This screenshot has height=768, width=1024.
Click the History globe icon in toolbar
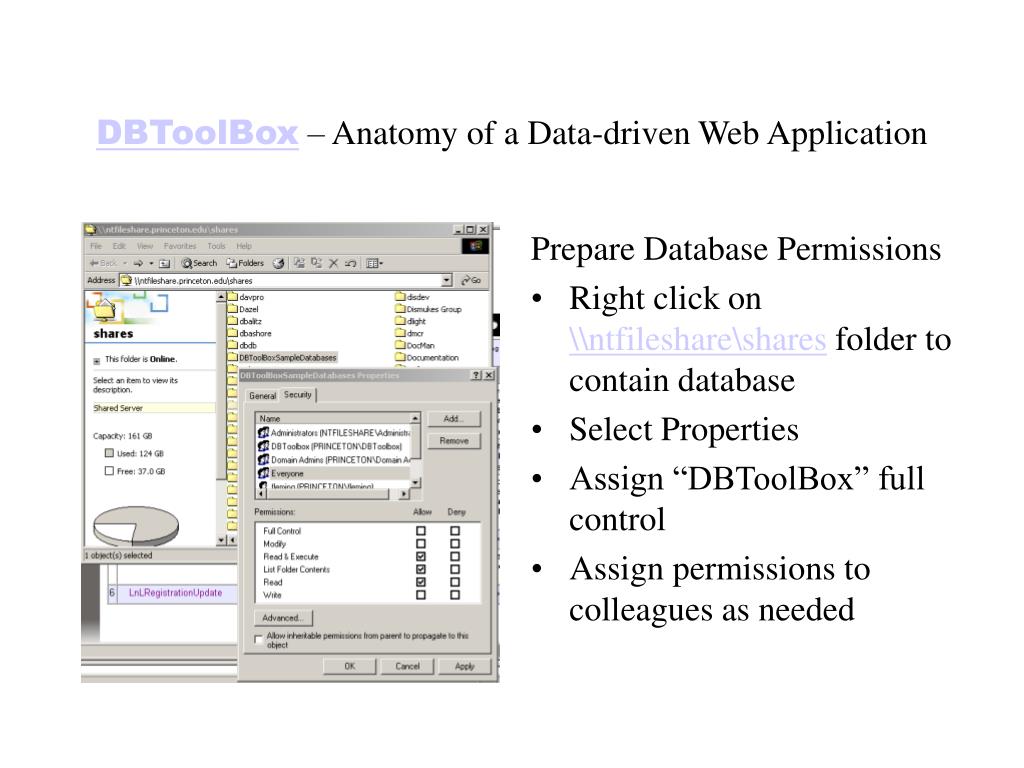click(278, 263)
